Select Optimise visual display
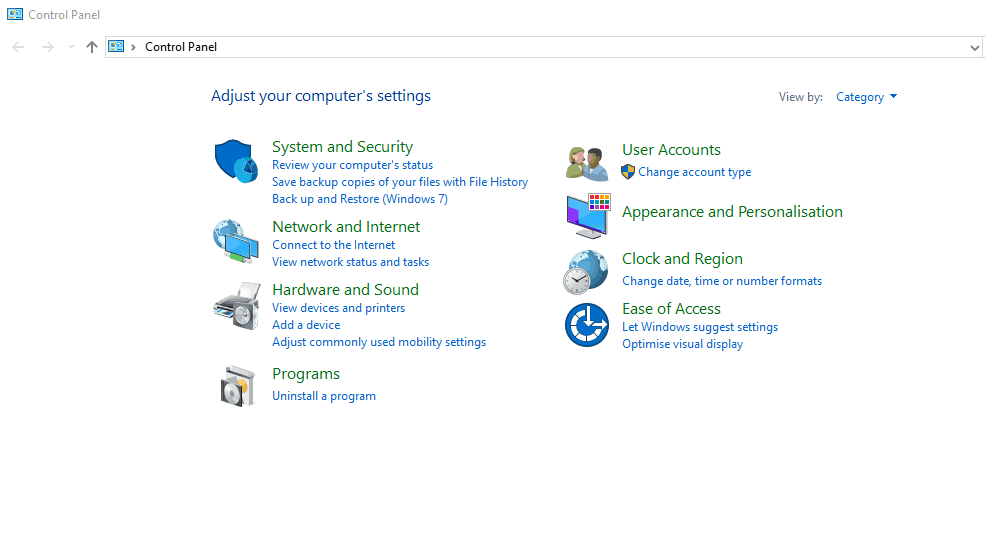Screen dimensions: 986x539 [682, 344]
